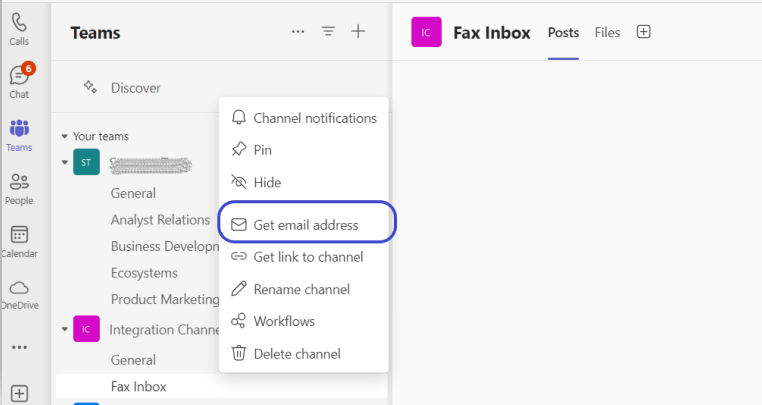Click the more apps ellipsis in sidebar
The width and height of the screenshot is (762, 405).
click(19, 347)
